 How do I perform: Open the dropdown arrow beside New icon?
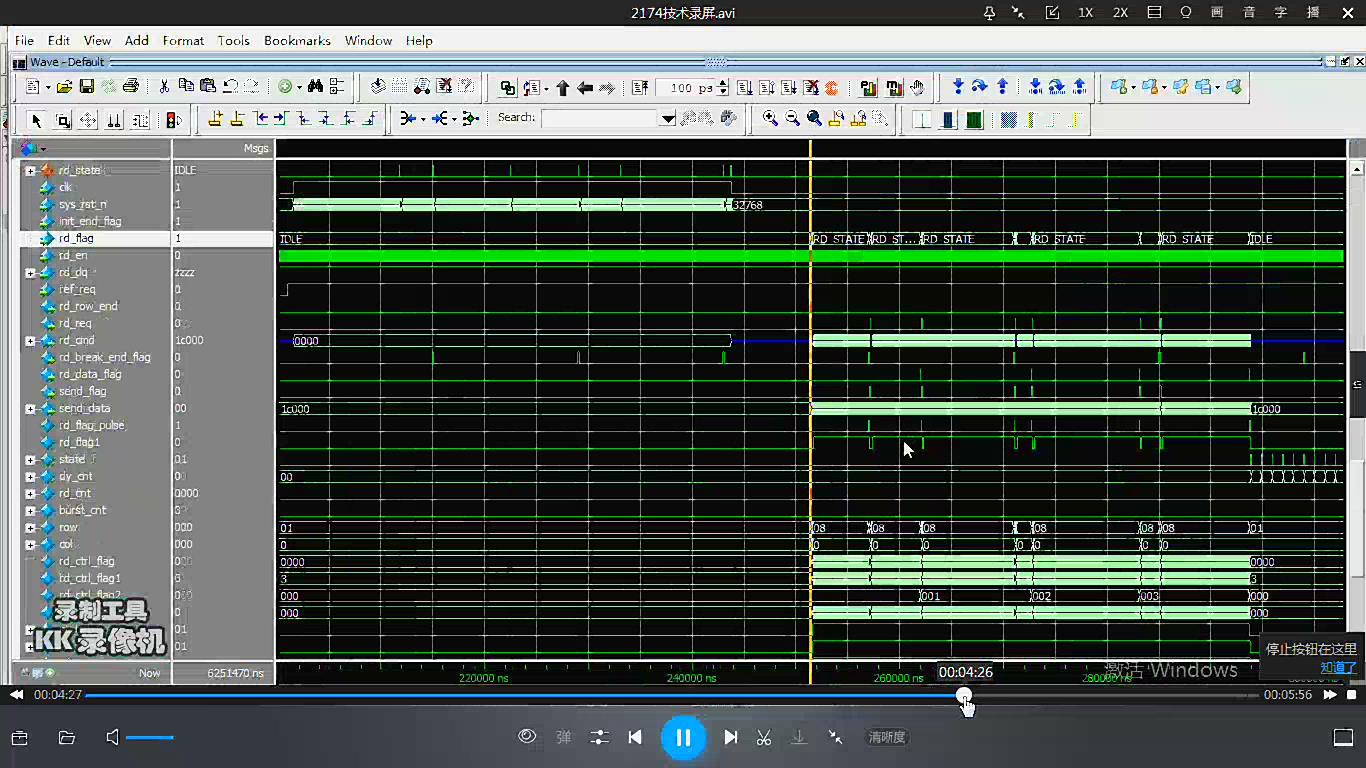pos(47,88)
